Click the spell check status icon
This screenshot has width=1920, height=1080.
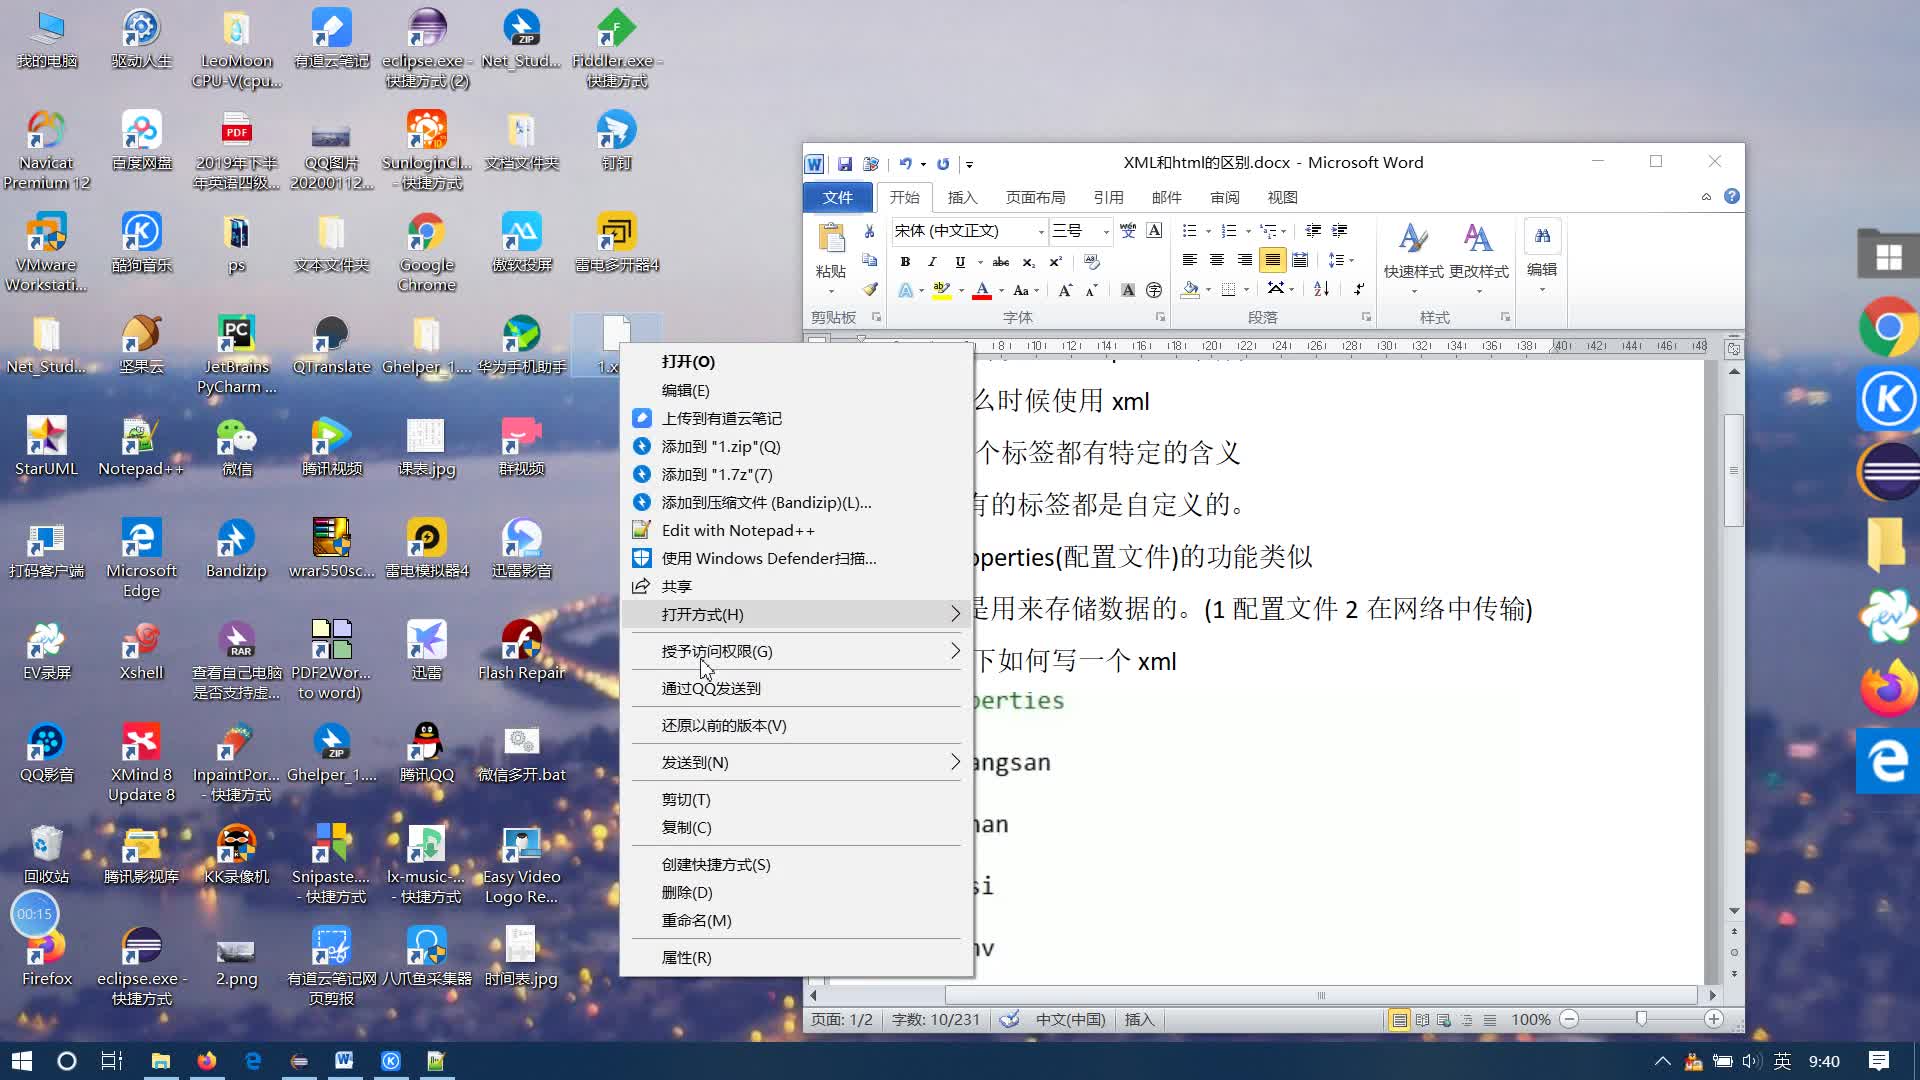1010,1020
